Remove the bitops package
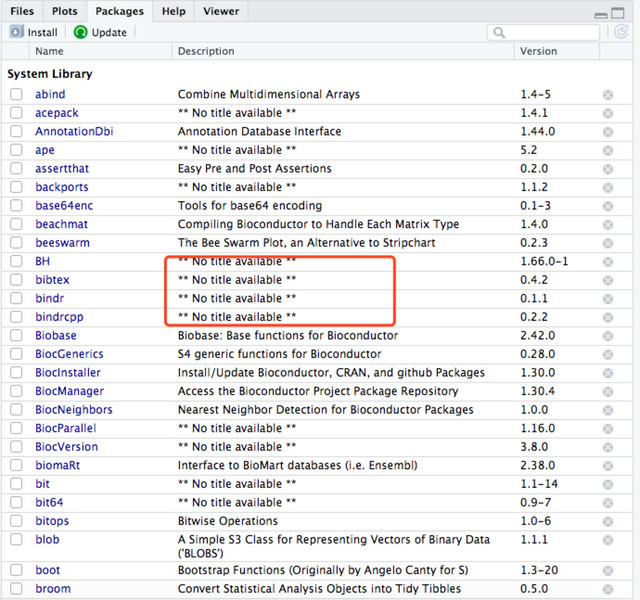The image size is (640, 600). (608, 522)
